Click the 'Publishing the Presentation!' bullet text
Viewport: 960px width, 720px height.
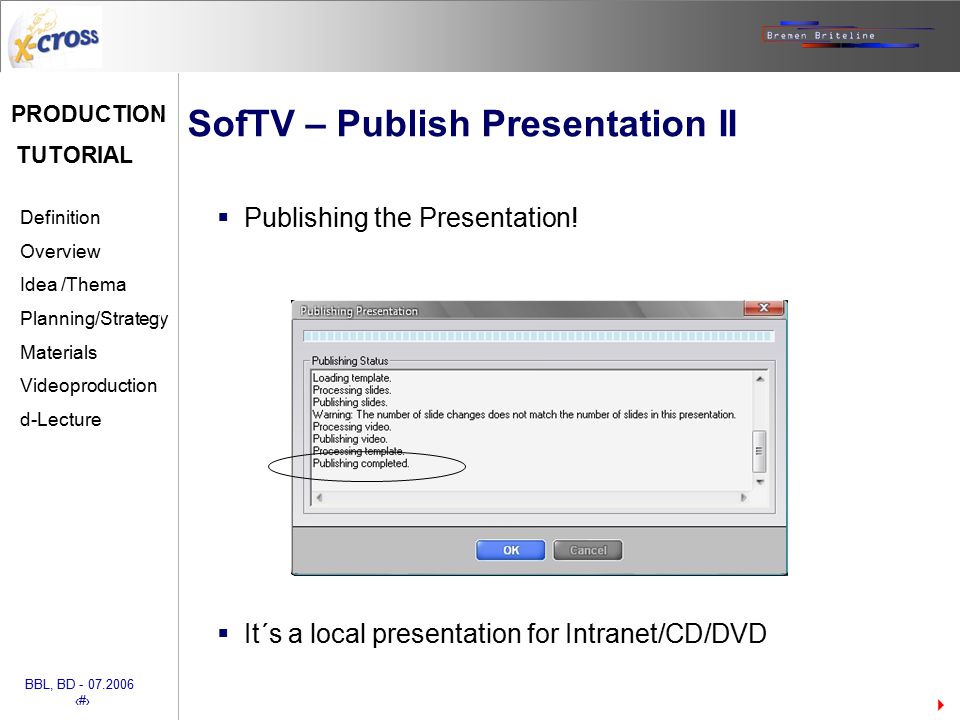[x=411, y=217]
